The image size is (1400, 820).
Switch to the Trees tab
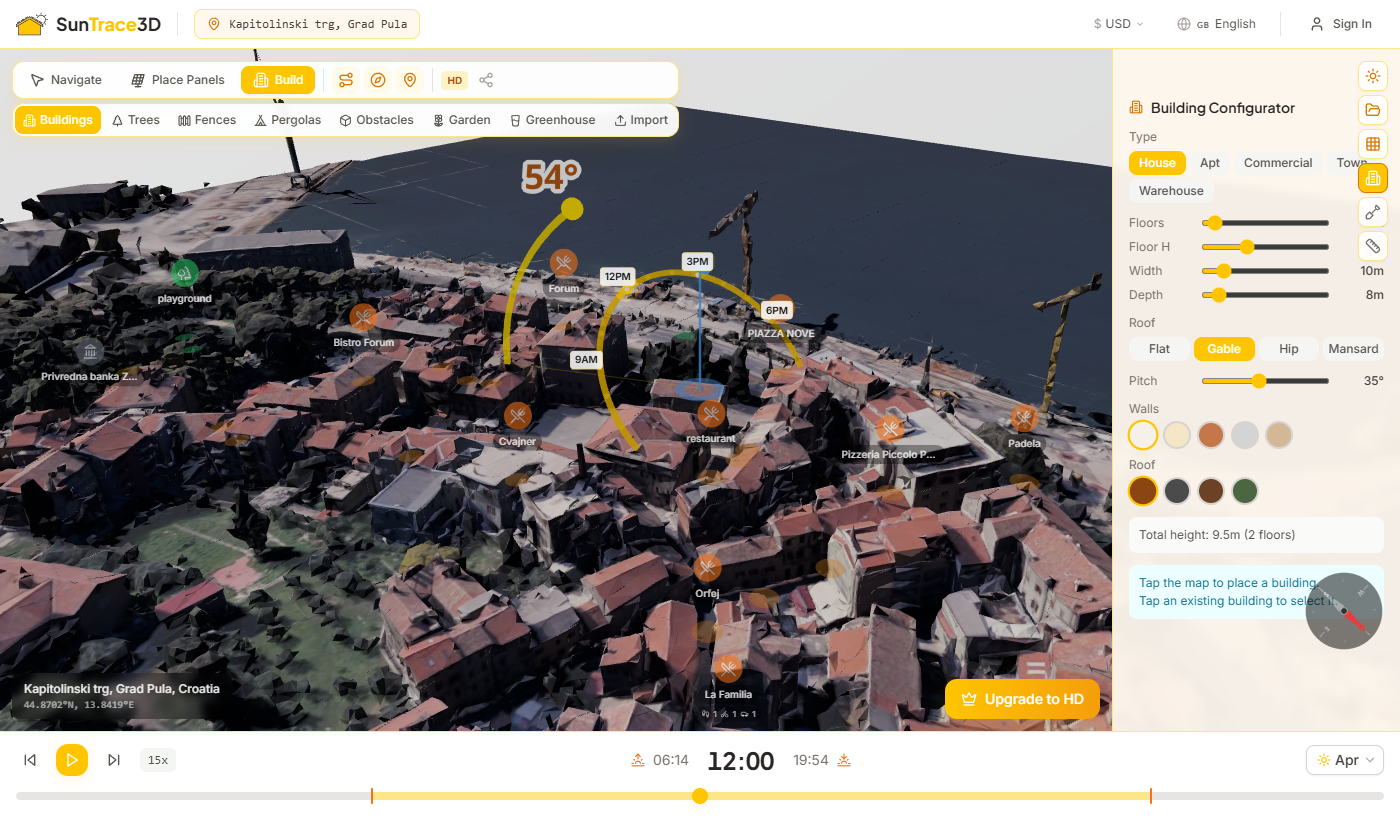pos(135,120)
